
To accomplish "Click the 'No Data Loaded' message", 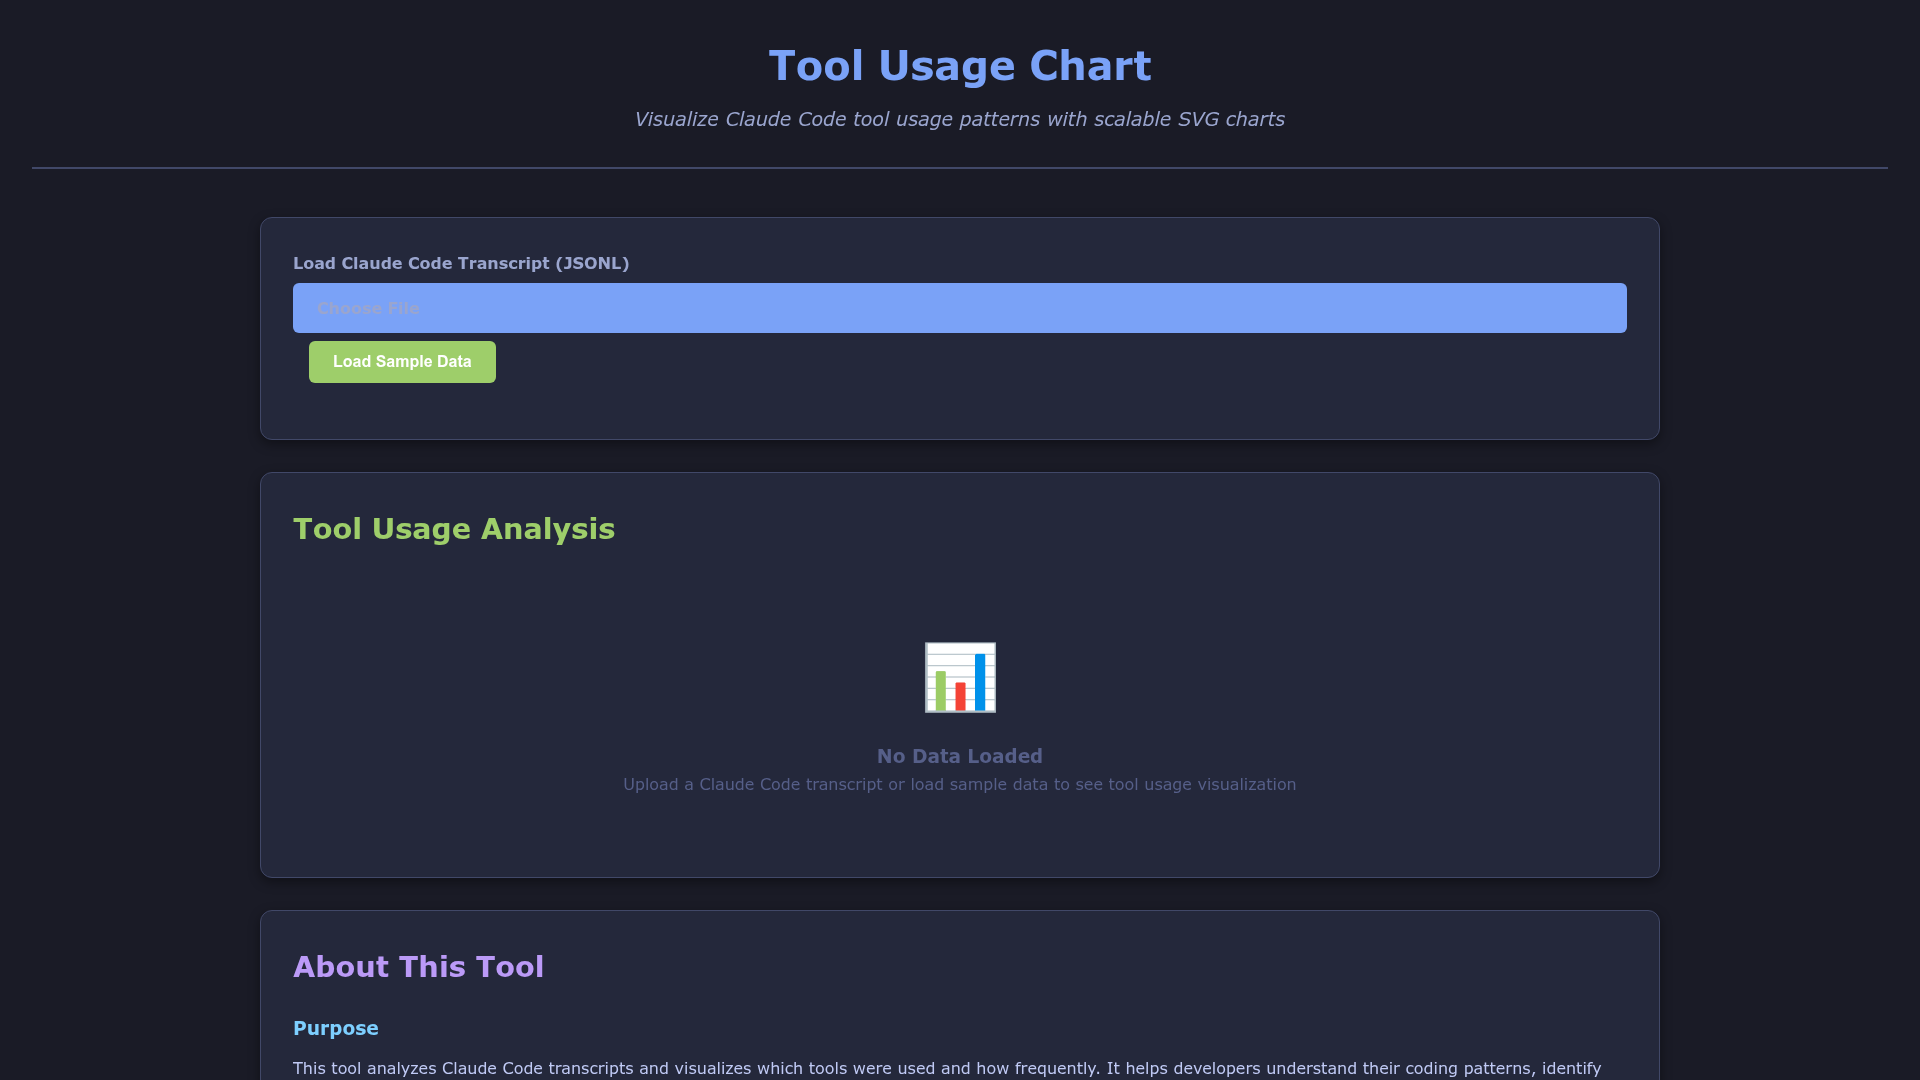I will point(960,756).
